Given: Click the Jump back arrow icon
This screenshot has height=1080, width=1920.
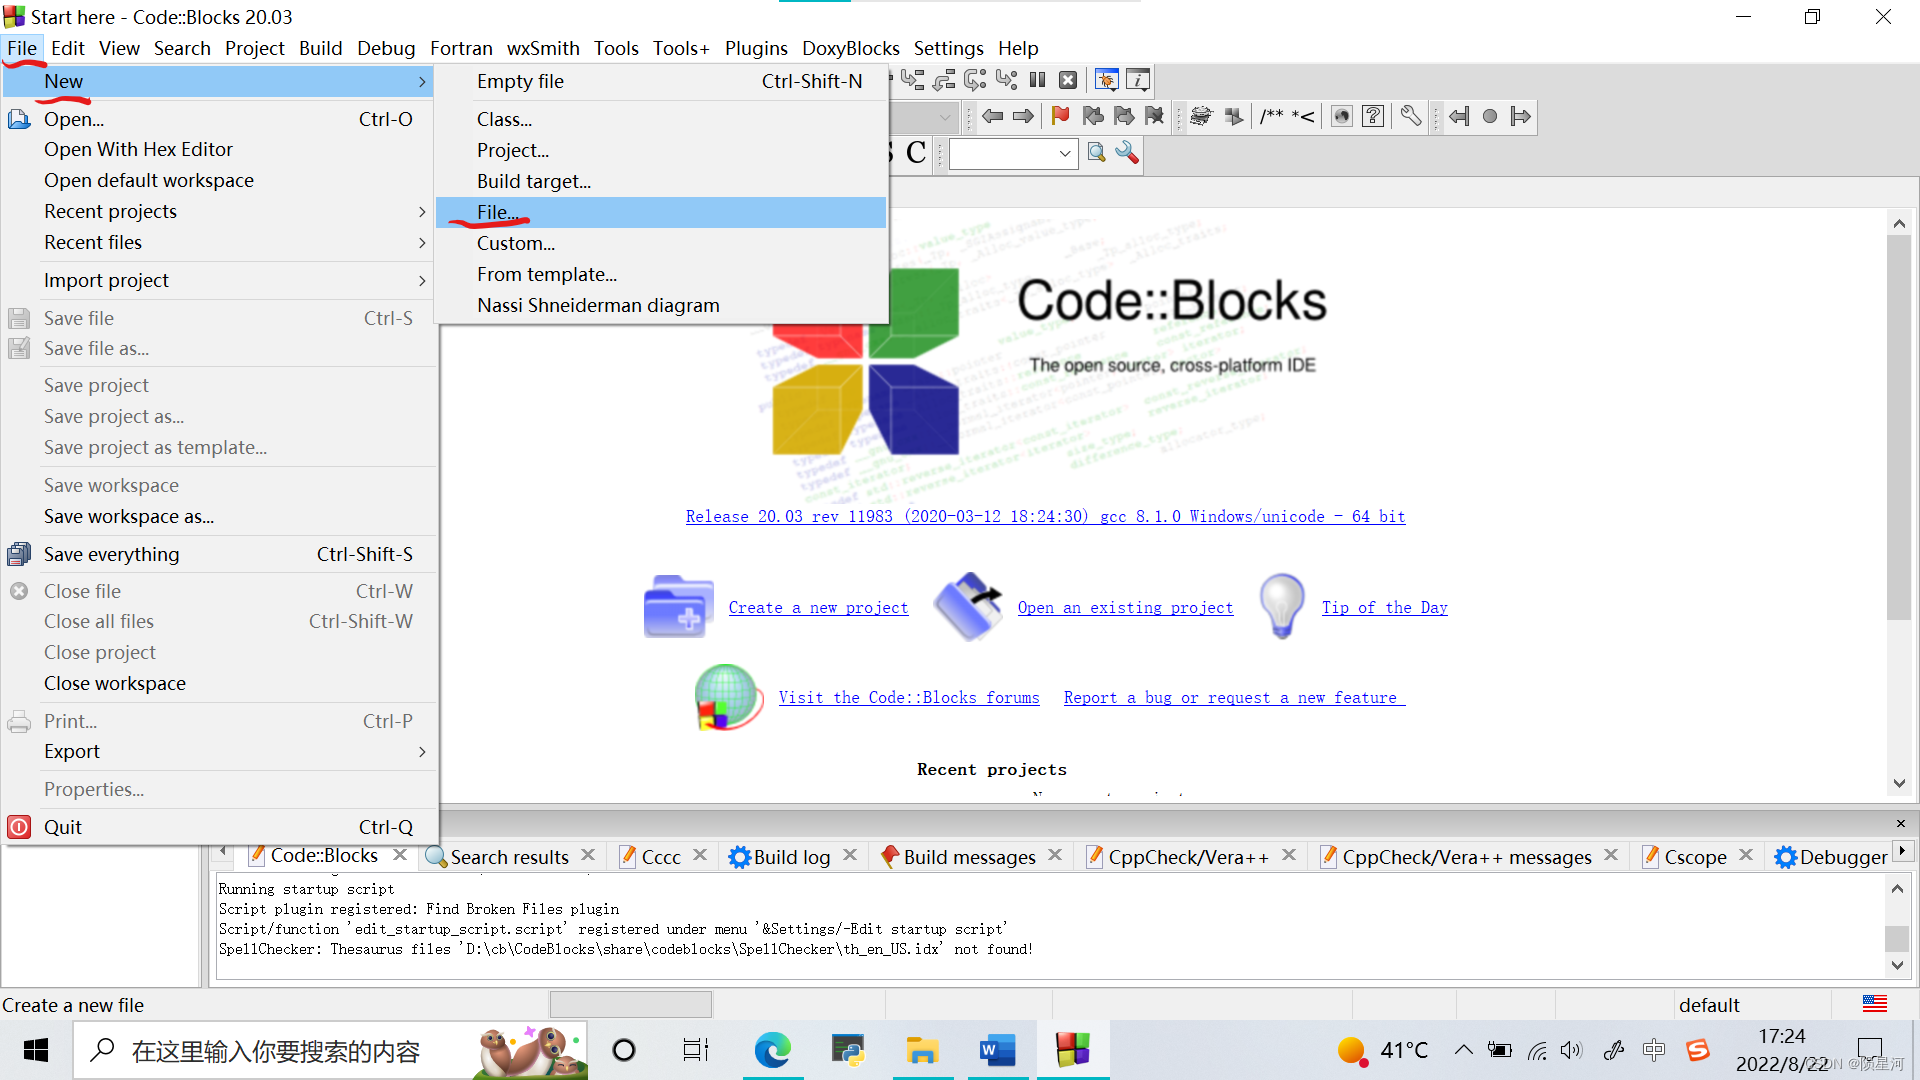Looking at the screenshot, I should coord(992,116).
